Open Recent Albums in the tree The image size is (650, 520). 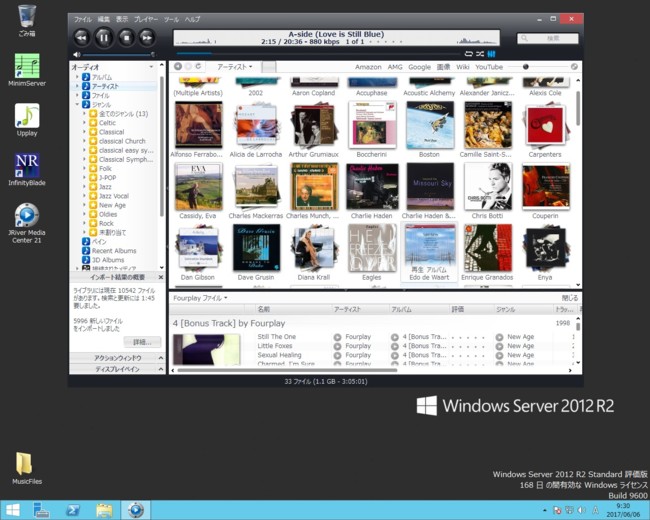click(114, 250)
